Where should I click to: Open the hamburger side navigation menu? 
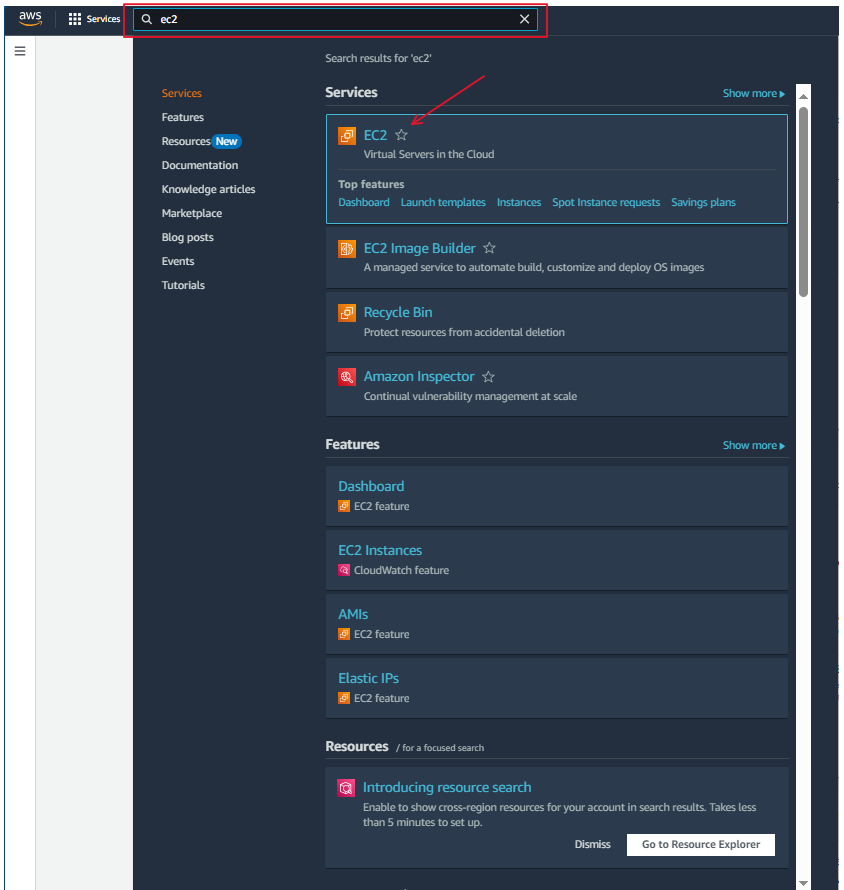click(x=20, y=51)
